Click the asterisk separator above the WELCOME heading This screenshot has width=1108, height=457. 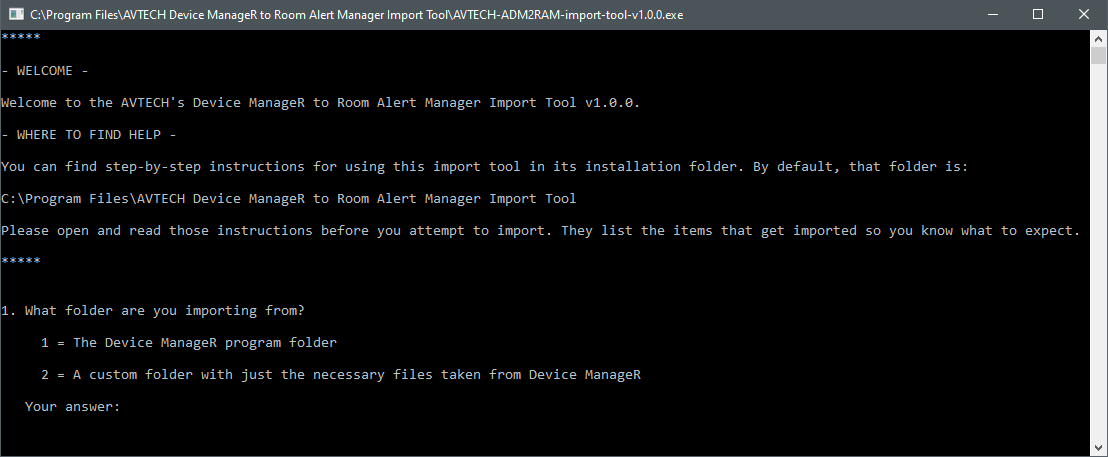pyautogui.click(x=20, y=39)
